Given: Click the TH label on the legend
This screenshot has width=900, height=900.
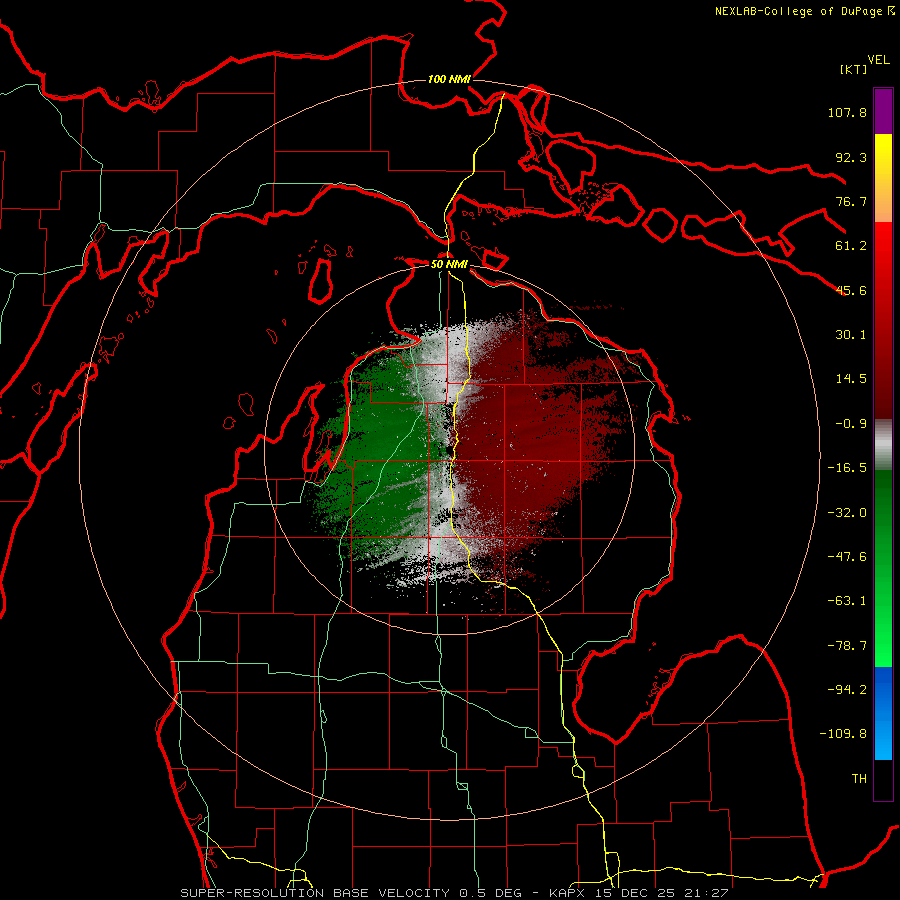Looking at the screenshot, I should 859,779.
